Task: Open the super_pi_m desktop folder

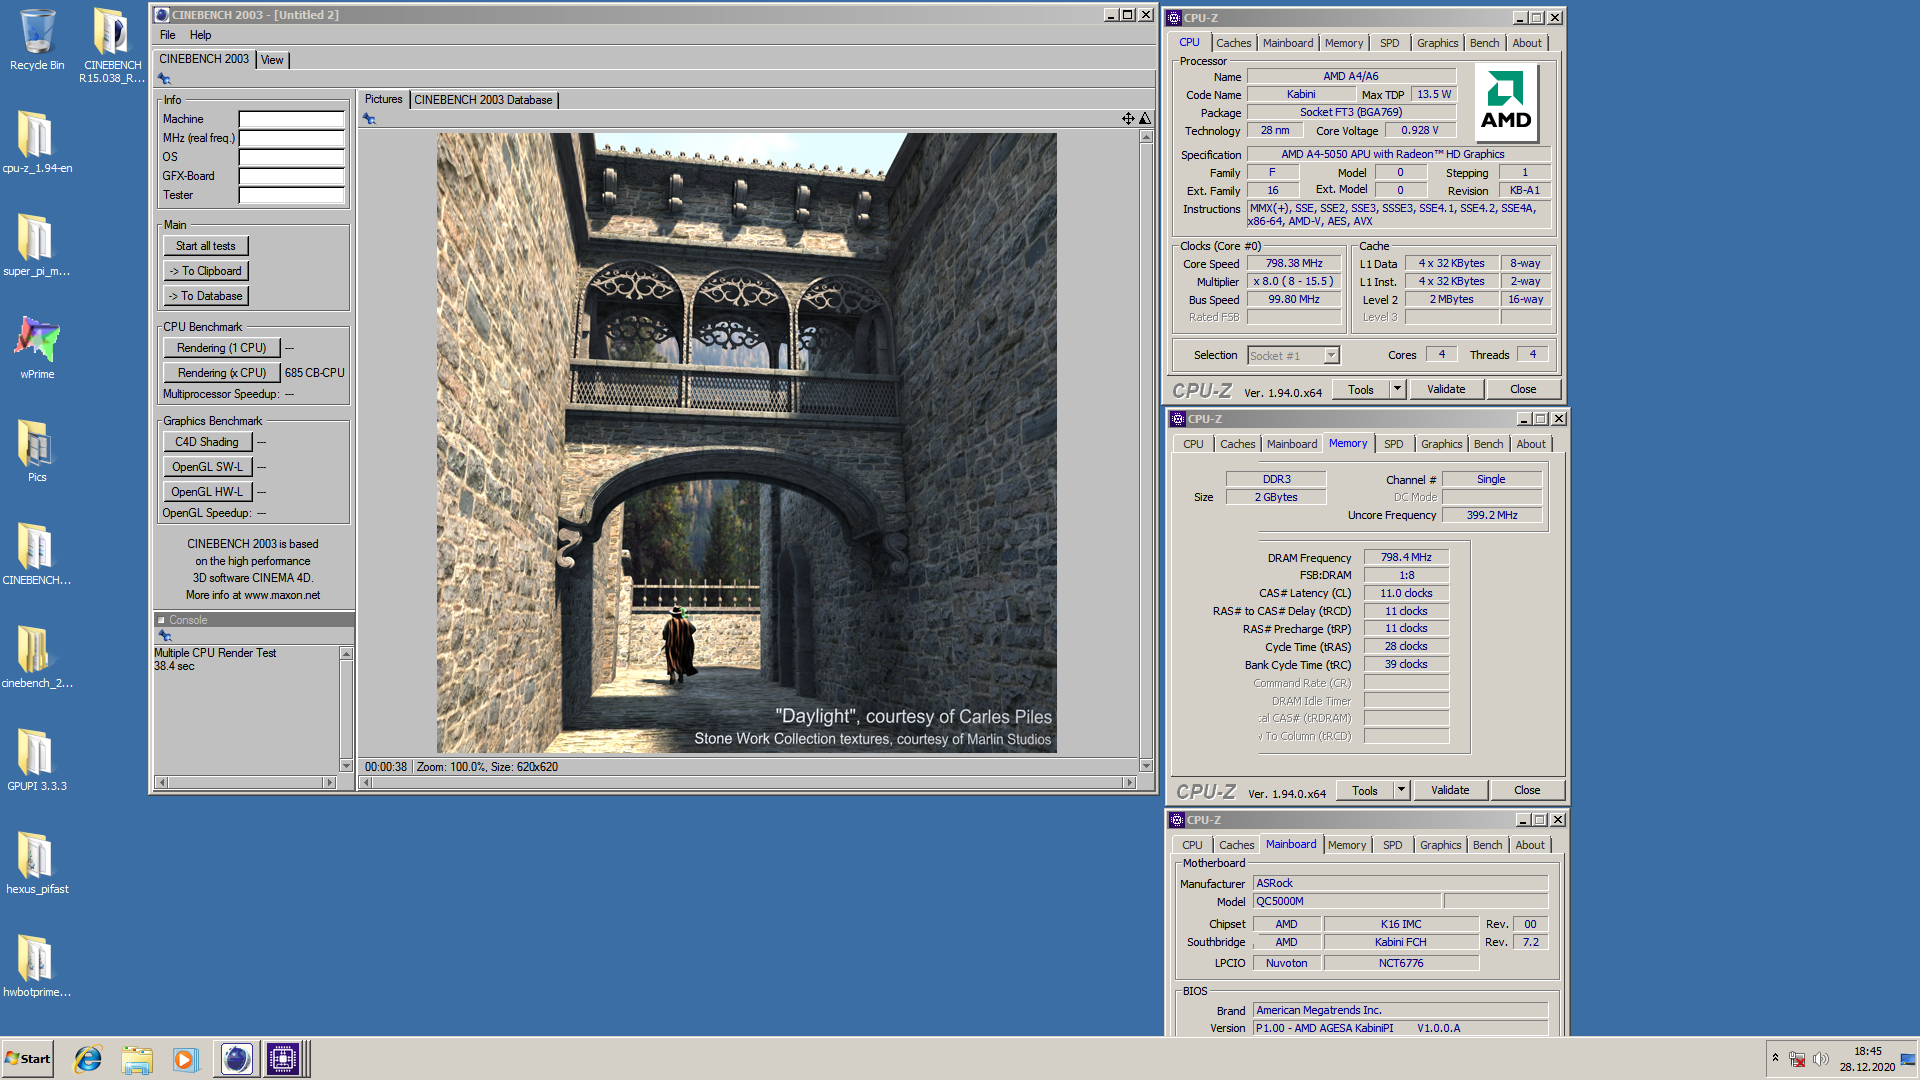Action: coord(37,246)
